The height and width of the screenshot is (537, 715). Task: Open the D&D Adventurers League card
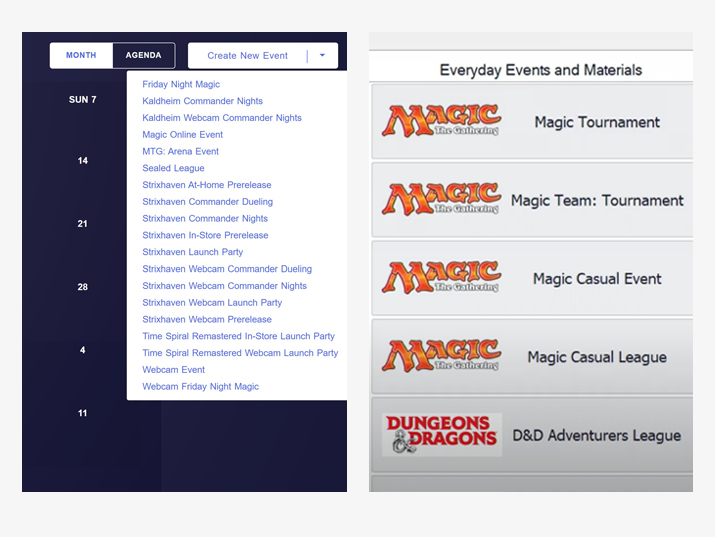(532, 435)
